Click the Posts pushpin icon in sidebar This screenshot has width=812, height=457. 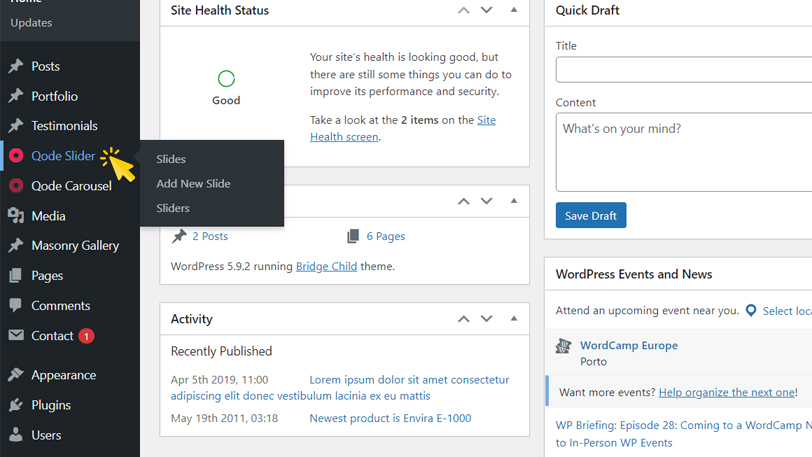pos(16,67)
